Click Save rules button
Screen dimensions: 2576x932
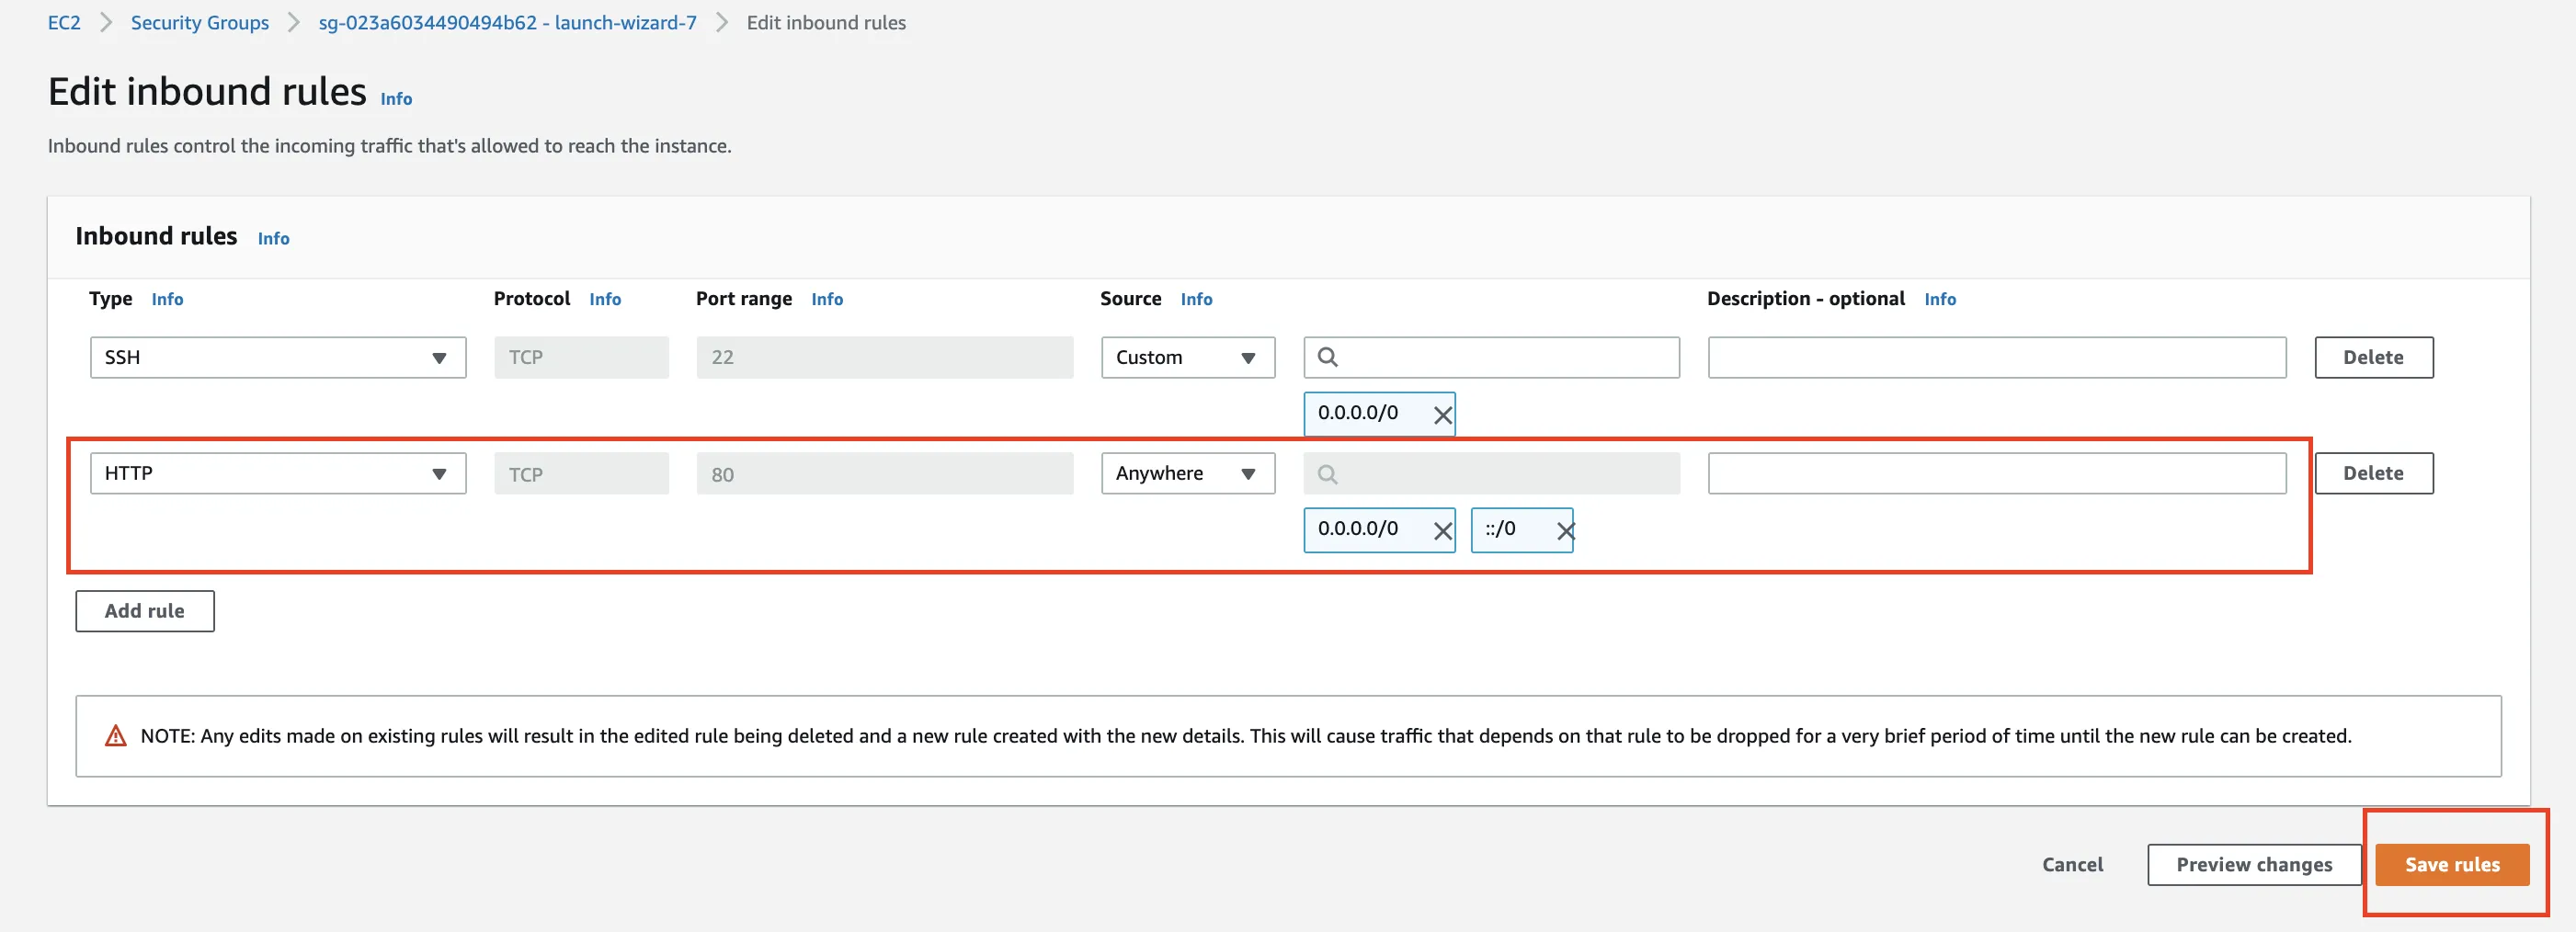click(2451, 865)
